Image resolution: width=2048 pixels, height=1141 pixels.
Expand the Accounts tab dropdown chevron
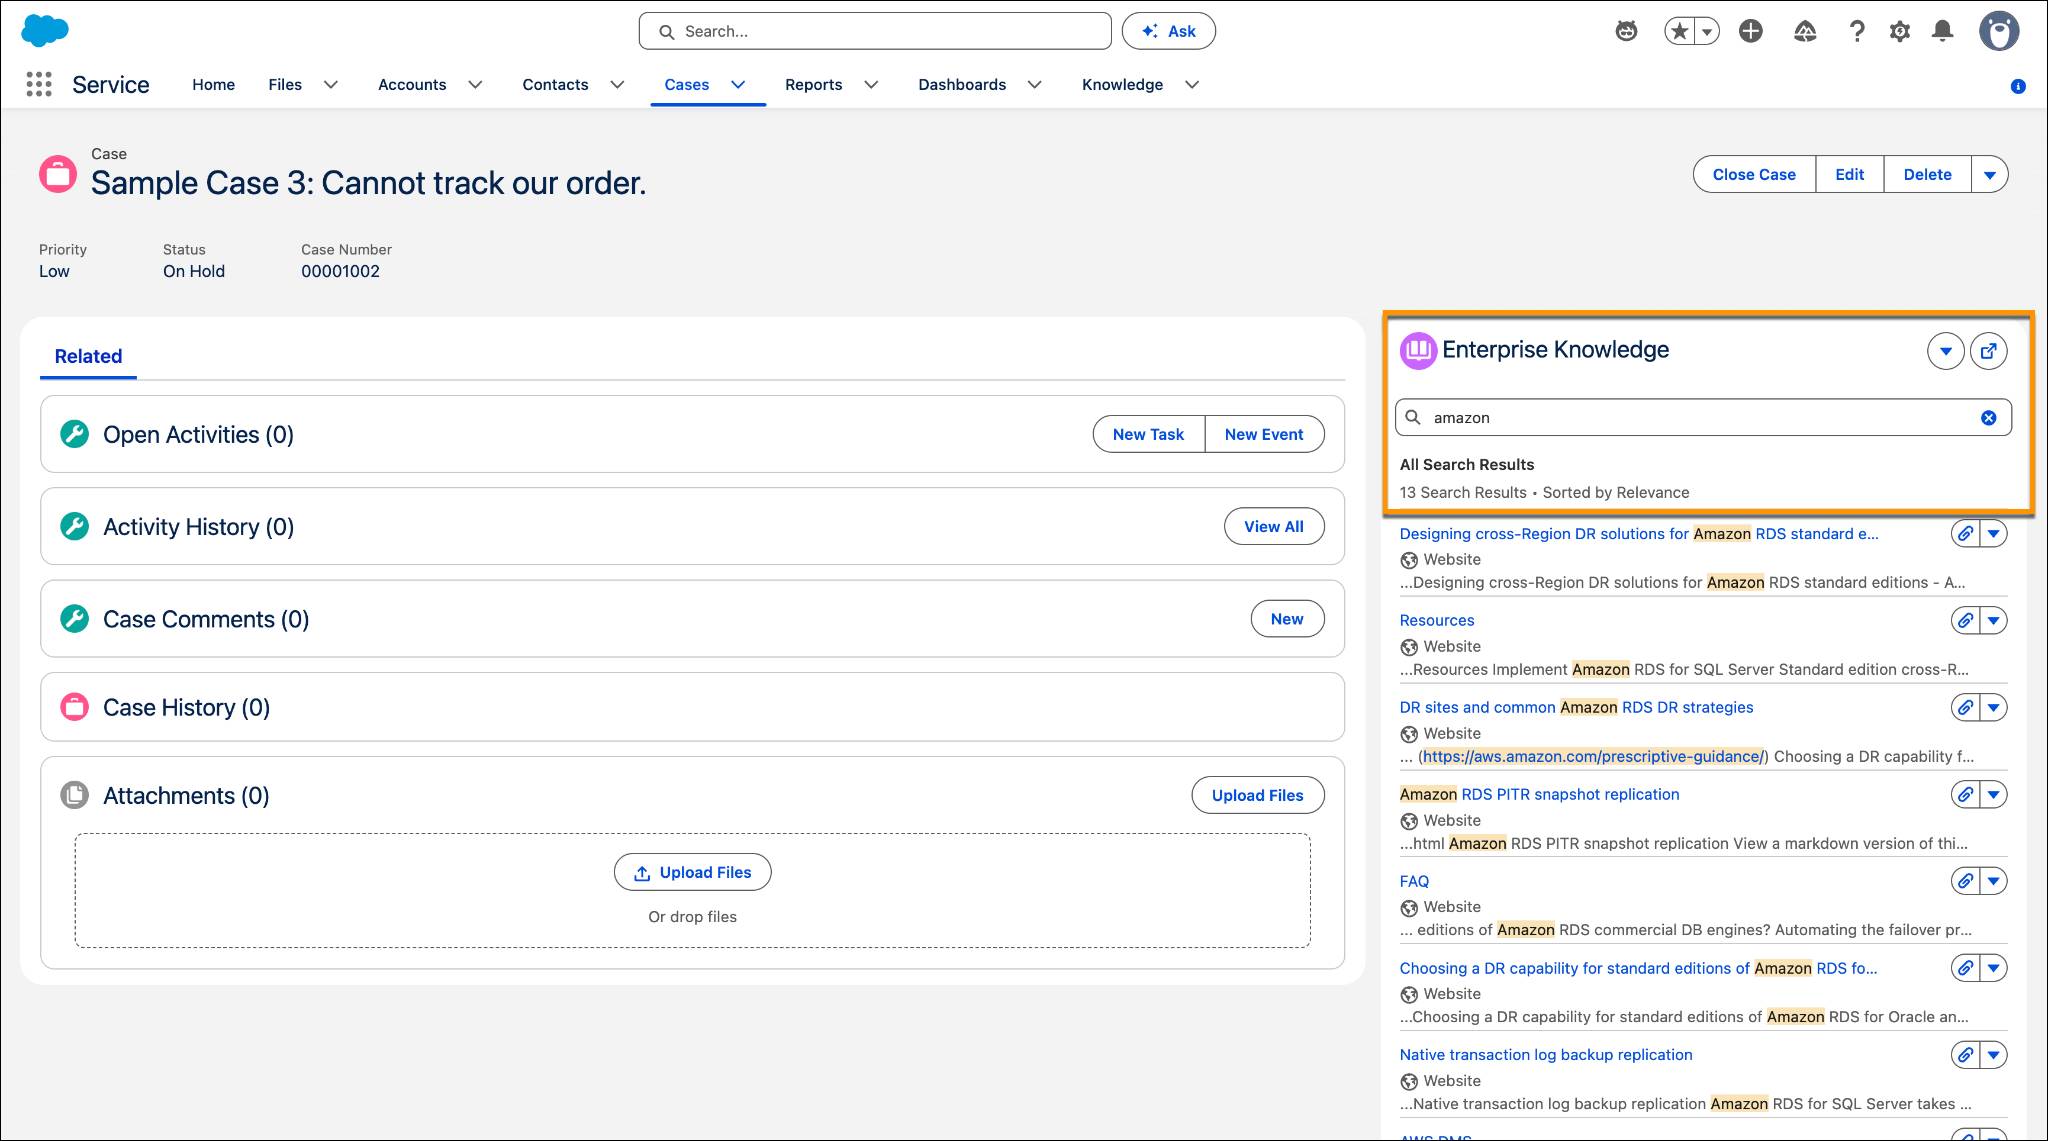tap(476, 85)
